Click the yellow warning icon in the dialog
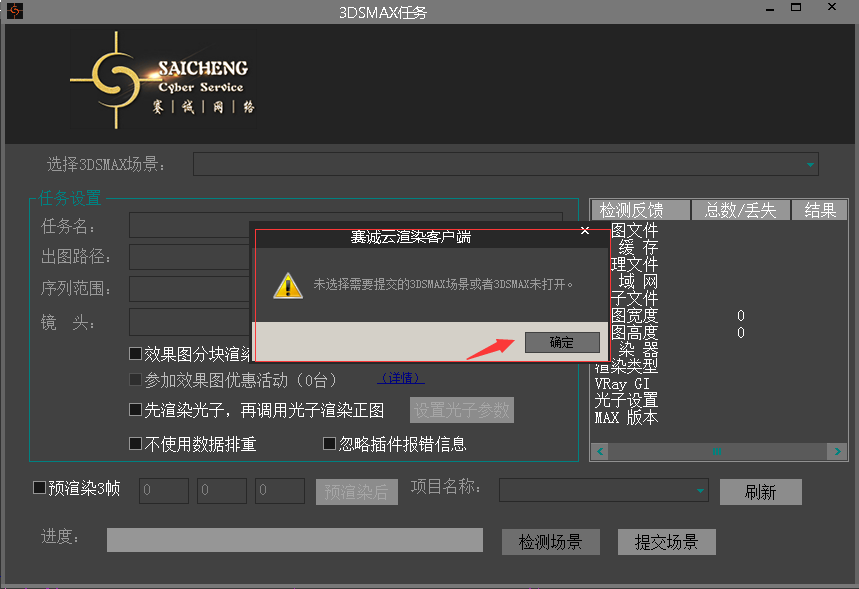Image resolution: width=859 pixels, height=589 pixels. tap(288, 285)
